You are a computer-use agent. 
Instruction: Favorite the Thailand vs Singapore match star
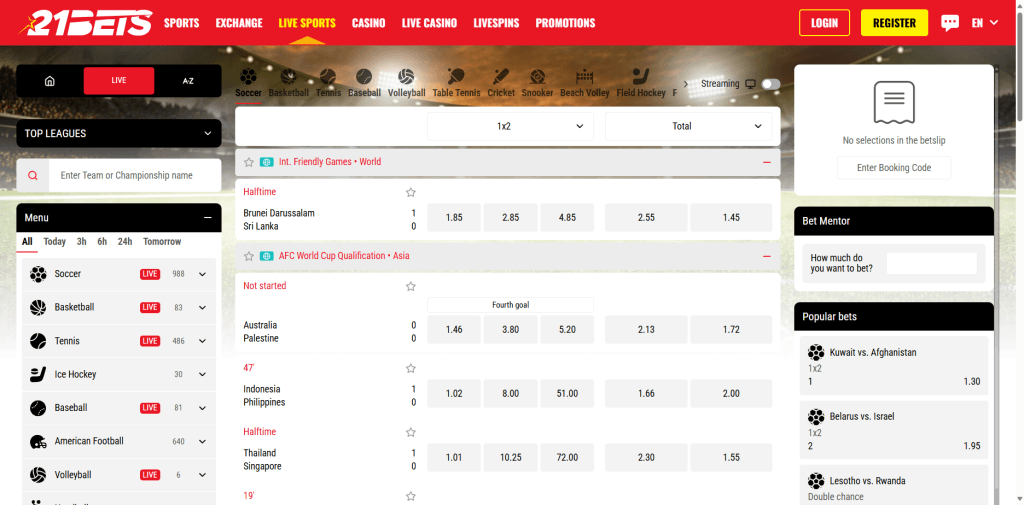pos(411,432)
